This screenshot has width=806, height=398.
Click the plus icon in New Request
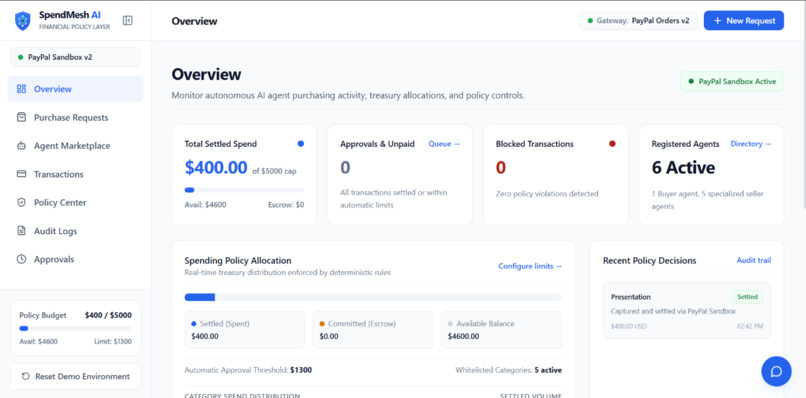(x=718, y=21)
